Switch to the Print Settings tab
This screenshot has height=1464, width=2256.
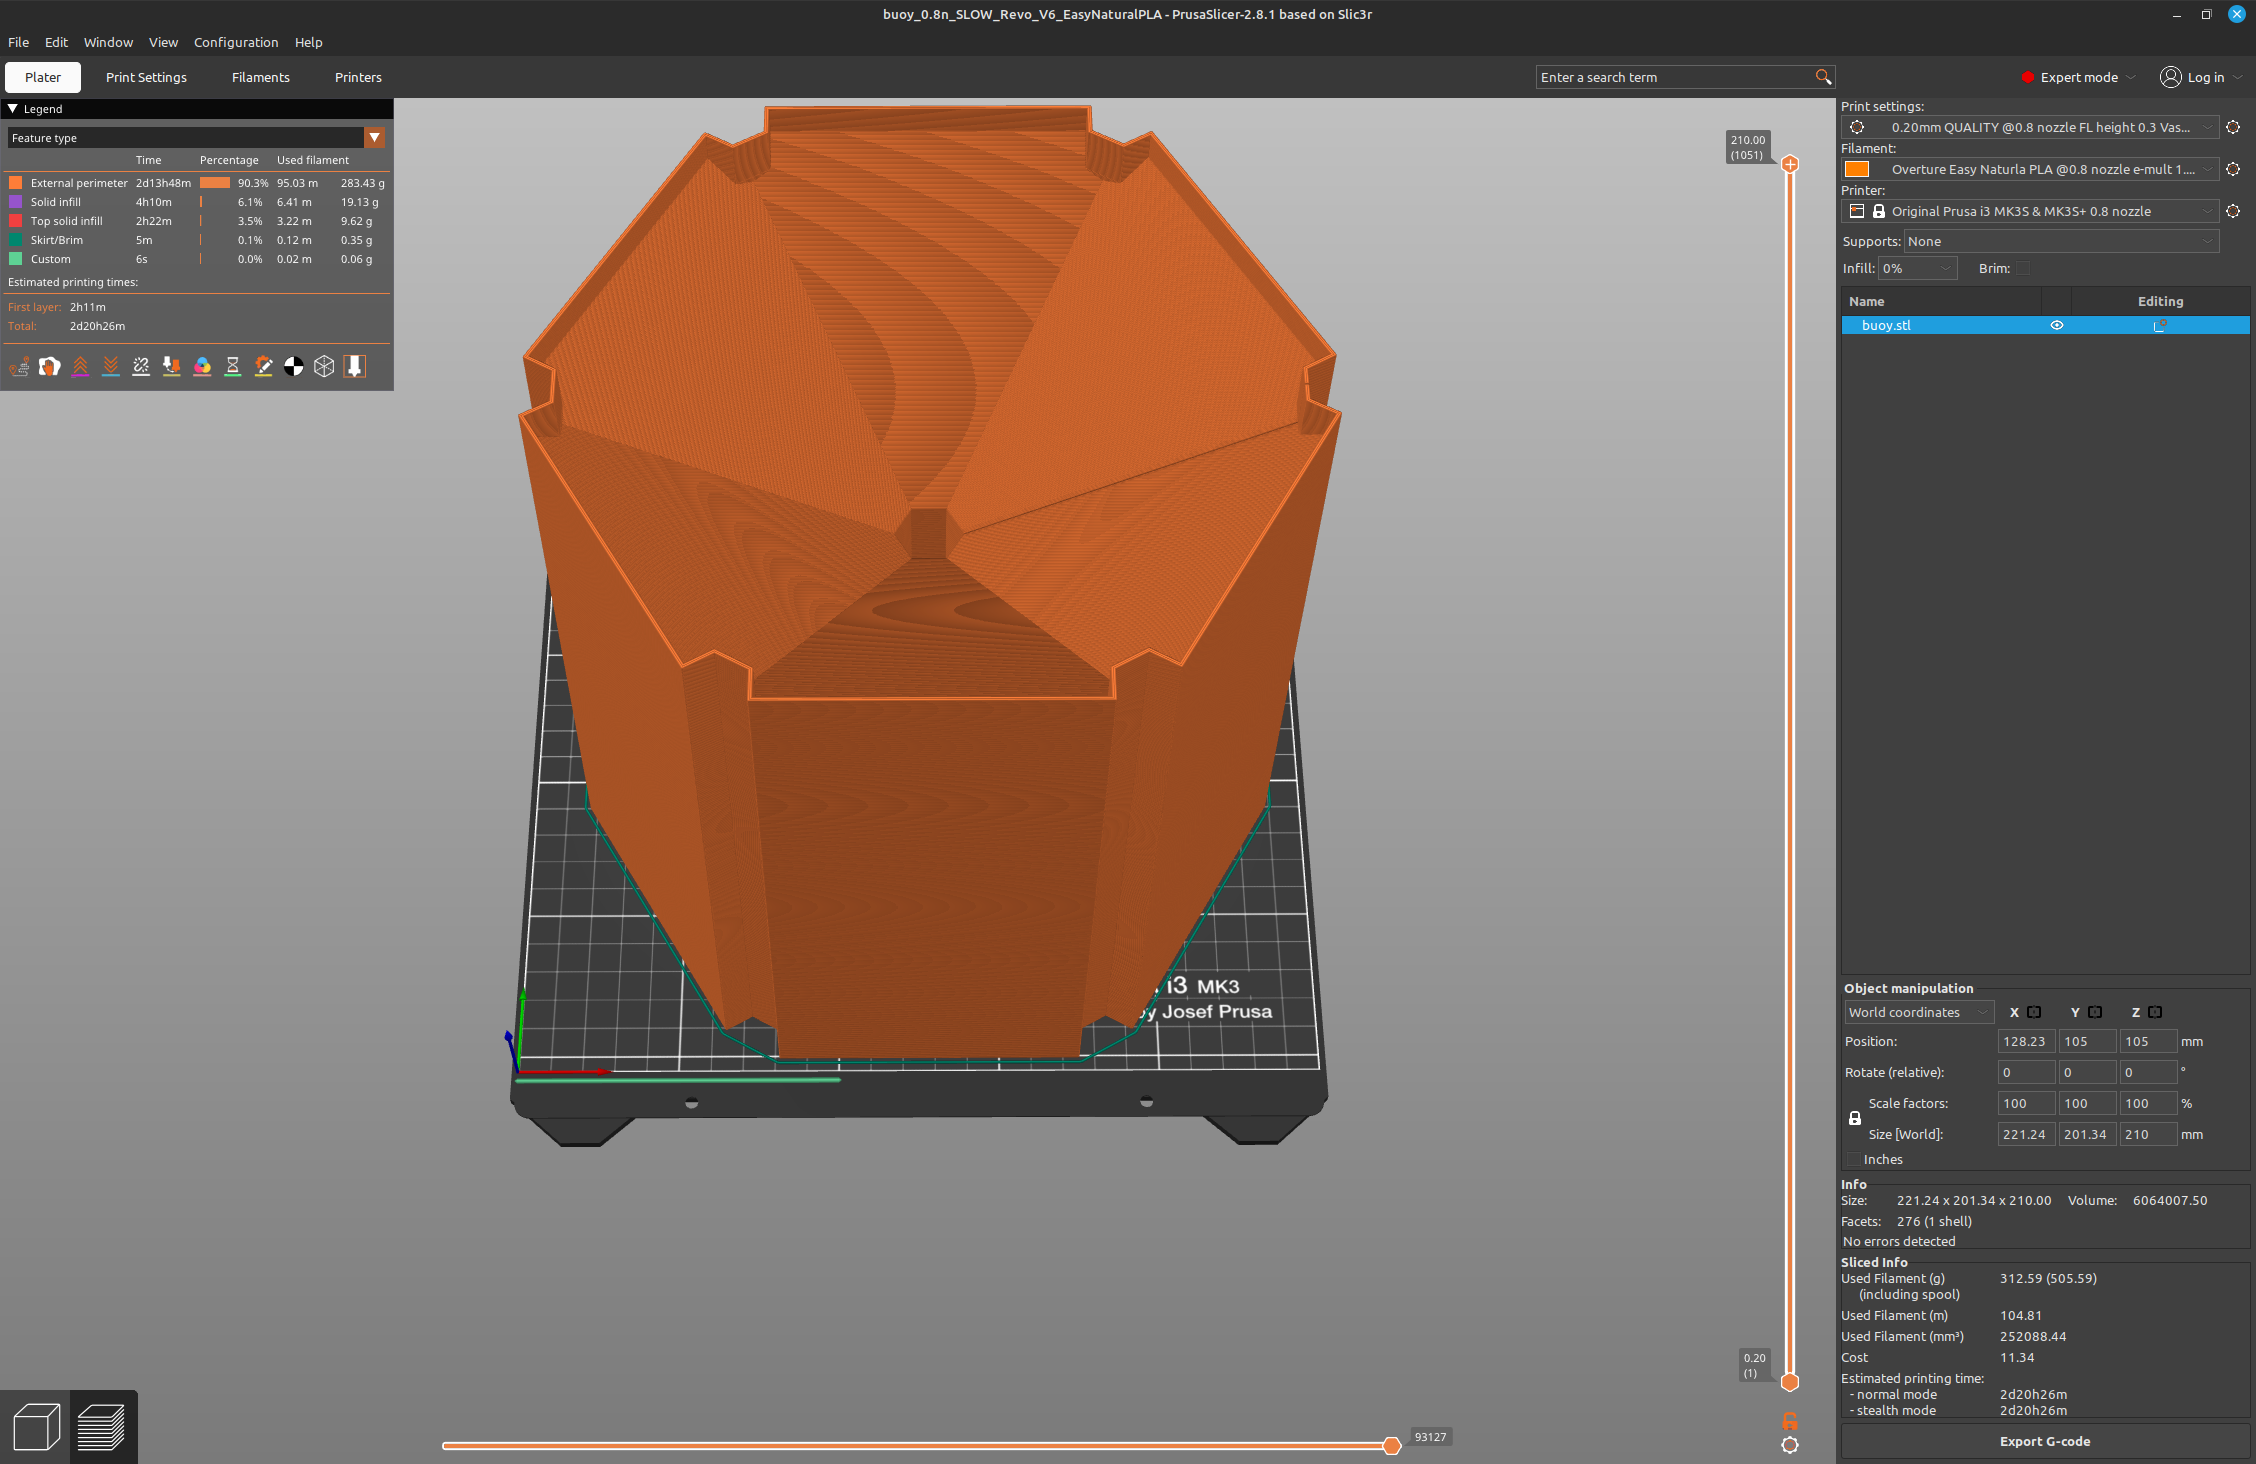pos(146,77)
